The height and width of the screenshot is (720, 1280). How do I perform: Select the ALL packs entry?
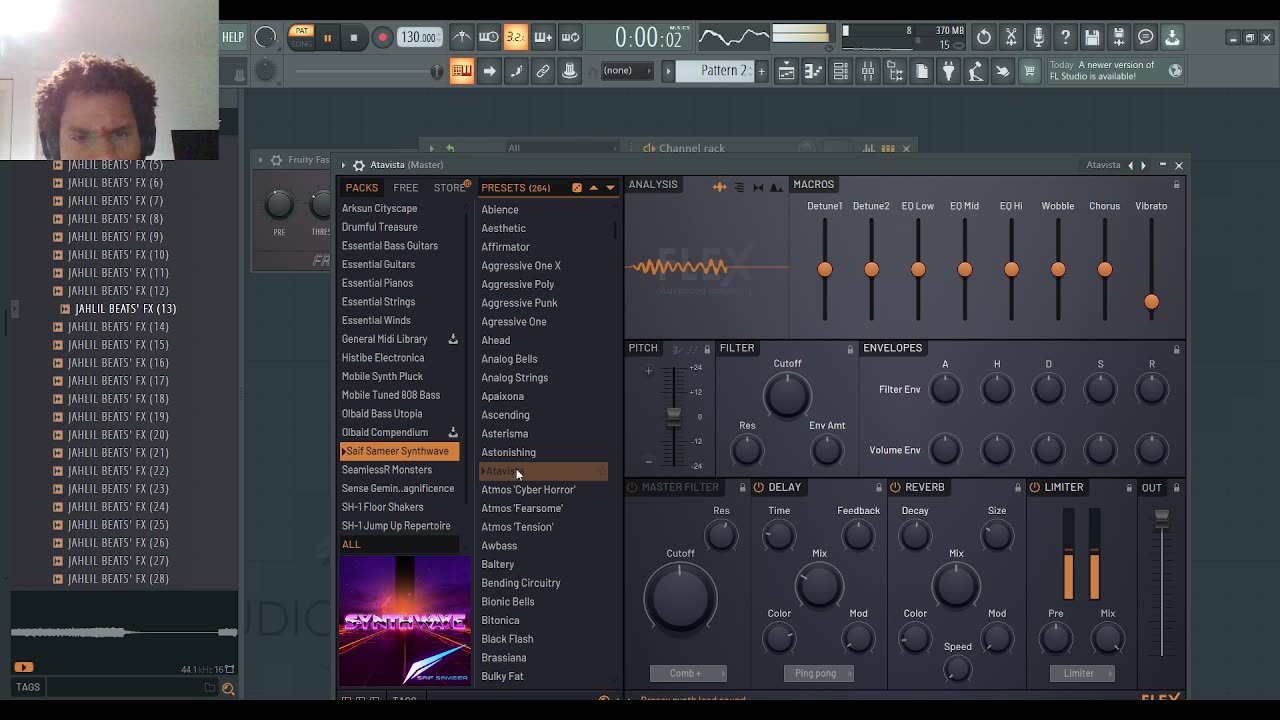coord(399,544)
